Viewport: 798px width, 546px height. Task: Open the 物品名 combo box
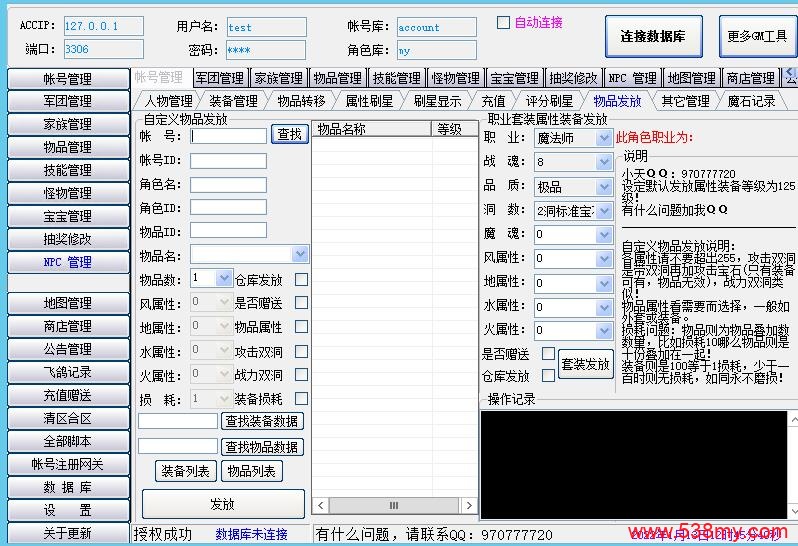pos(300,254)
